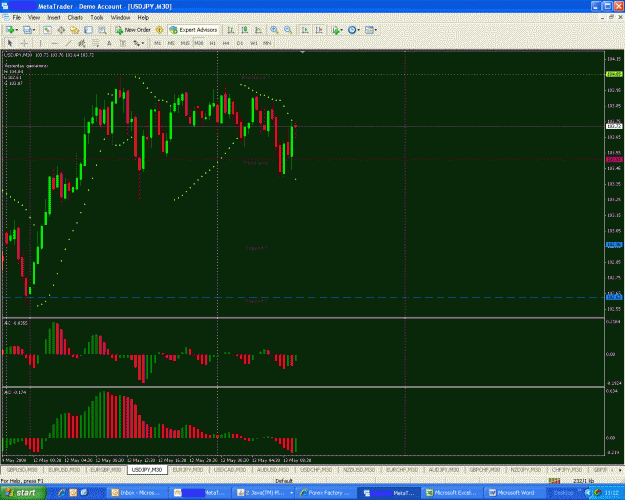The height and width of the screenshot is (500, 625).
Task: Switch chart to Bar Chart icon
Action: click(x=231, y=30)
